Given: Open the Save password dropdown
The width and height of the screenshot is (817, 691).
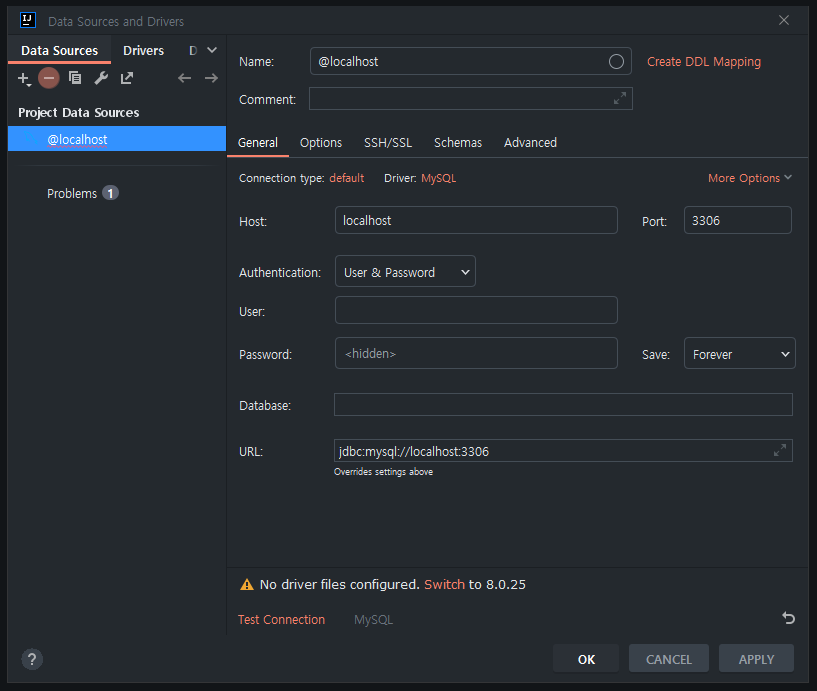Looking at the screenshot, I should click(x=739, y=353).
